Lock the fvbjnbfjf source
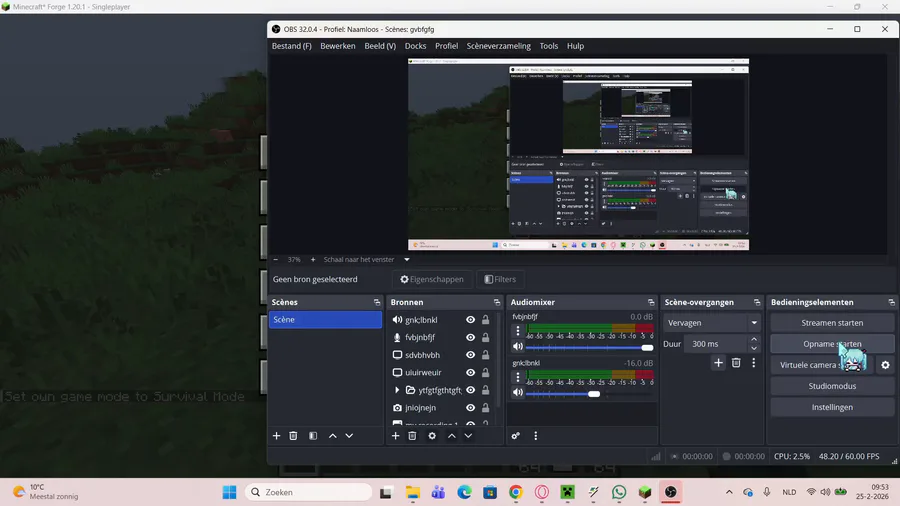The height and width of the screenshot is (506, 900). (486, 337)
